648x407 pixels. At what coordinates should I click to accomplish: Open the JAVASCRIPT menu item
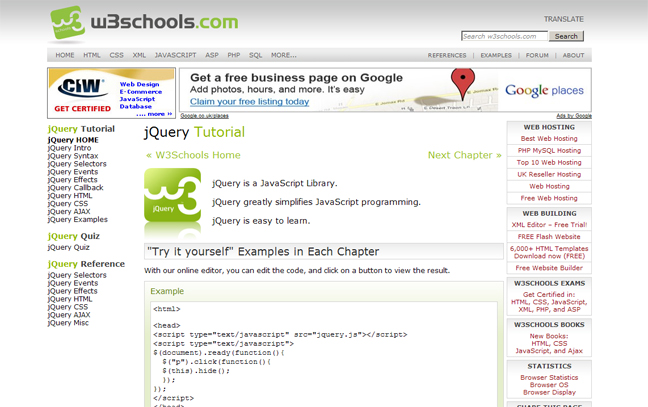click(x=175, y=55)
